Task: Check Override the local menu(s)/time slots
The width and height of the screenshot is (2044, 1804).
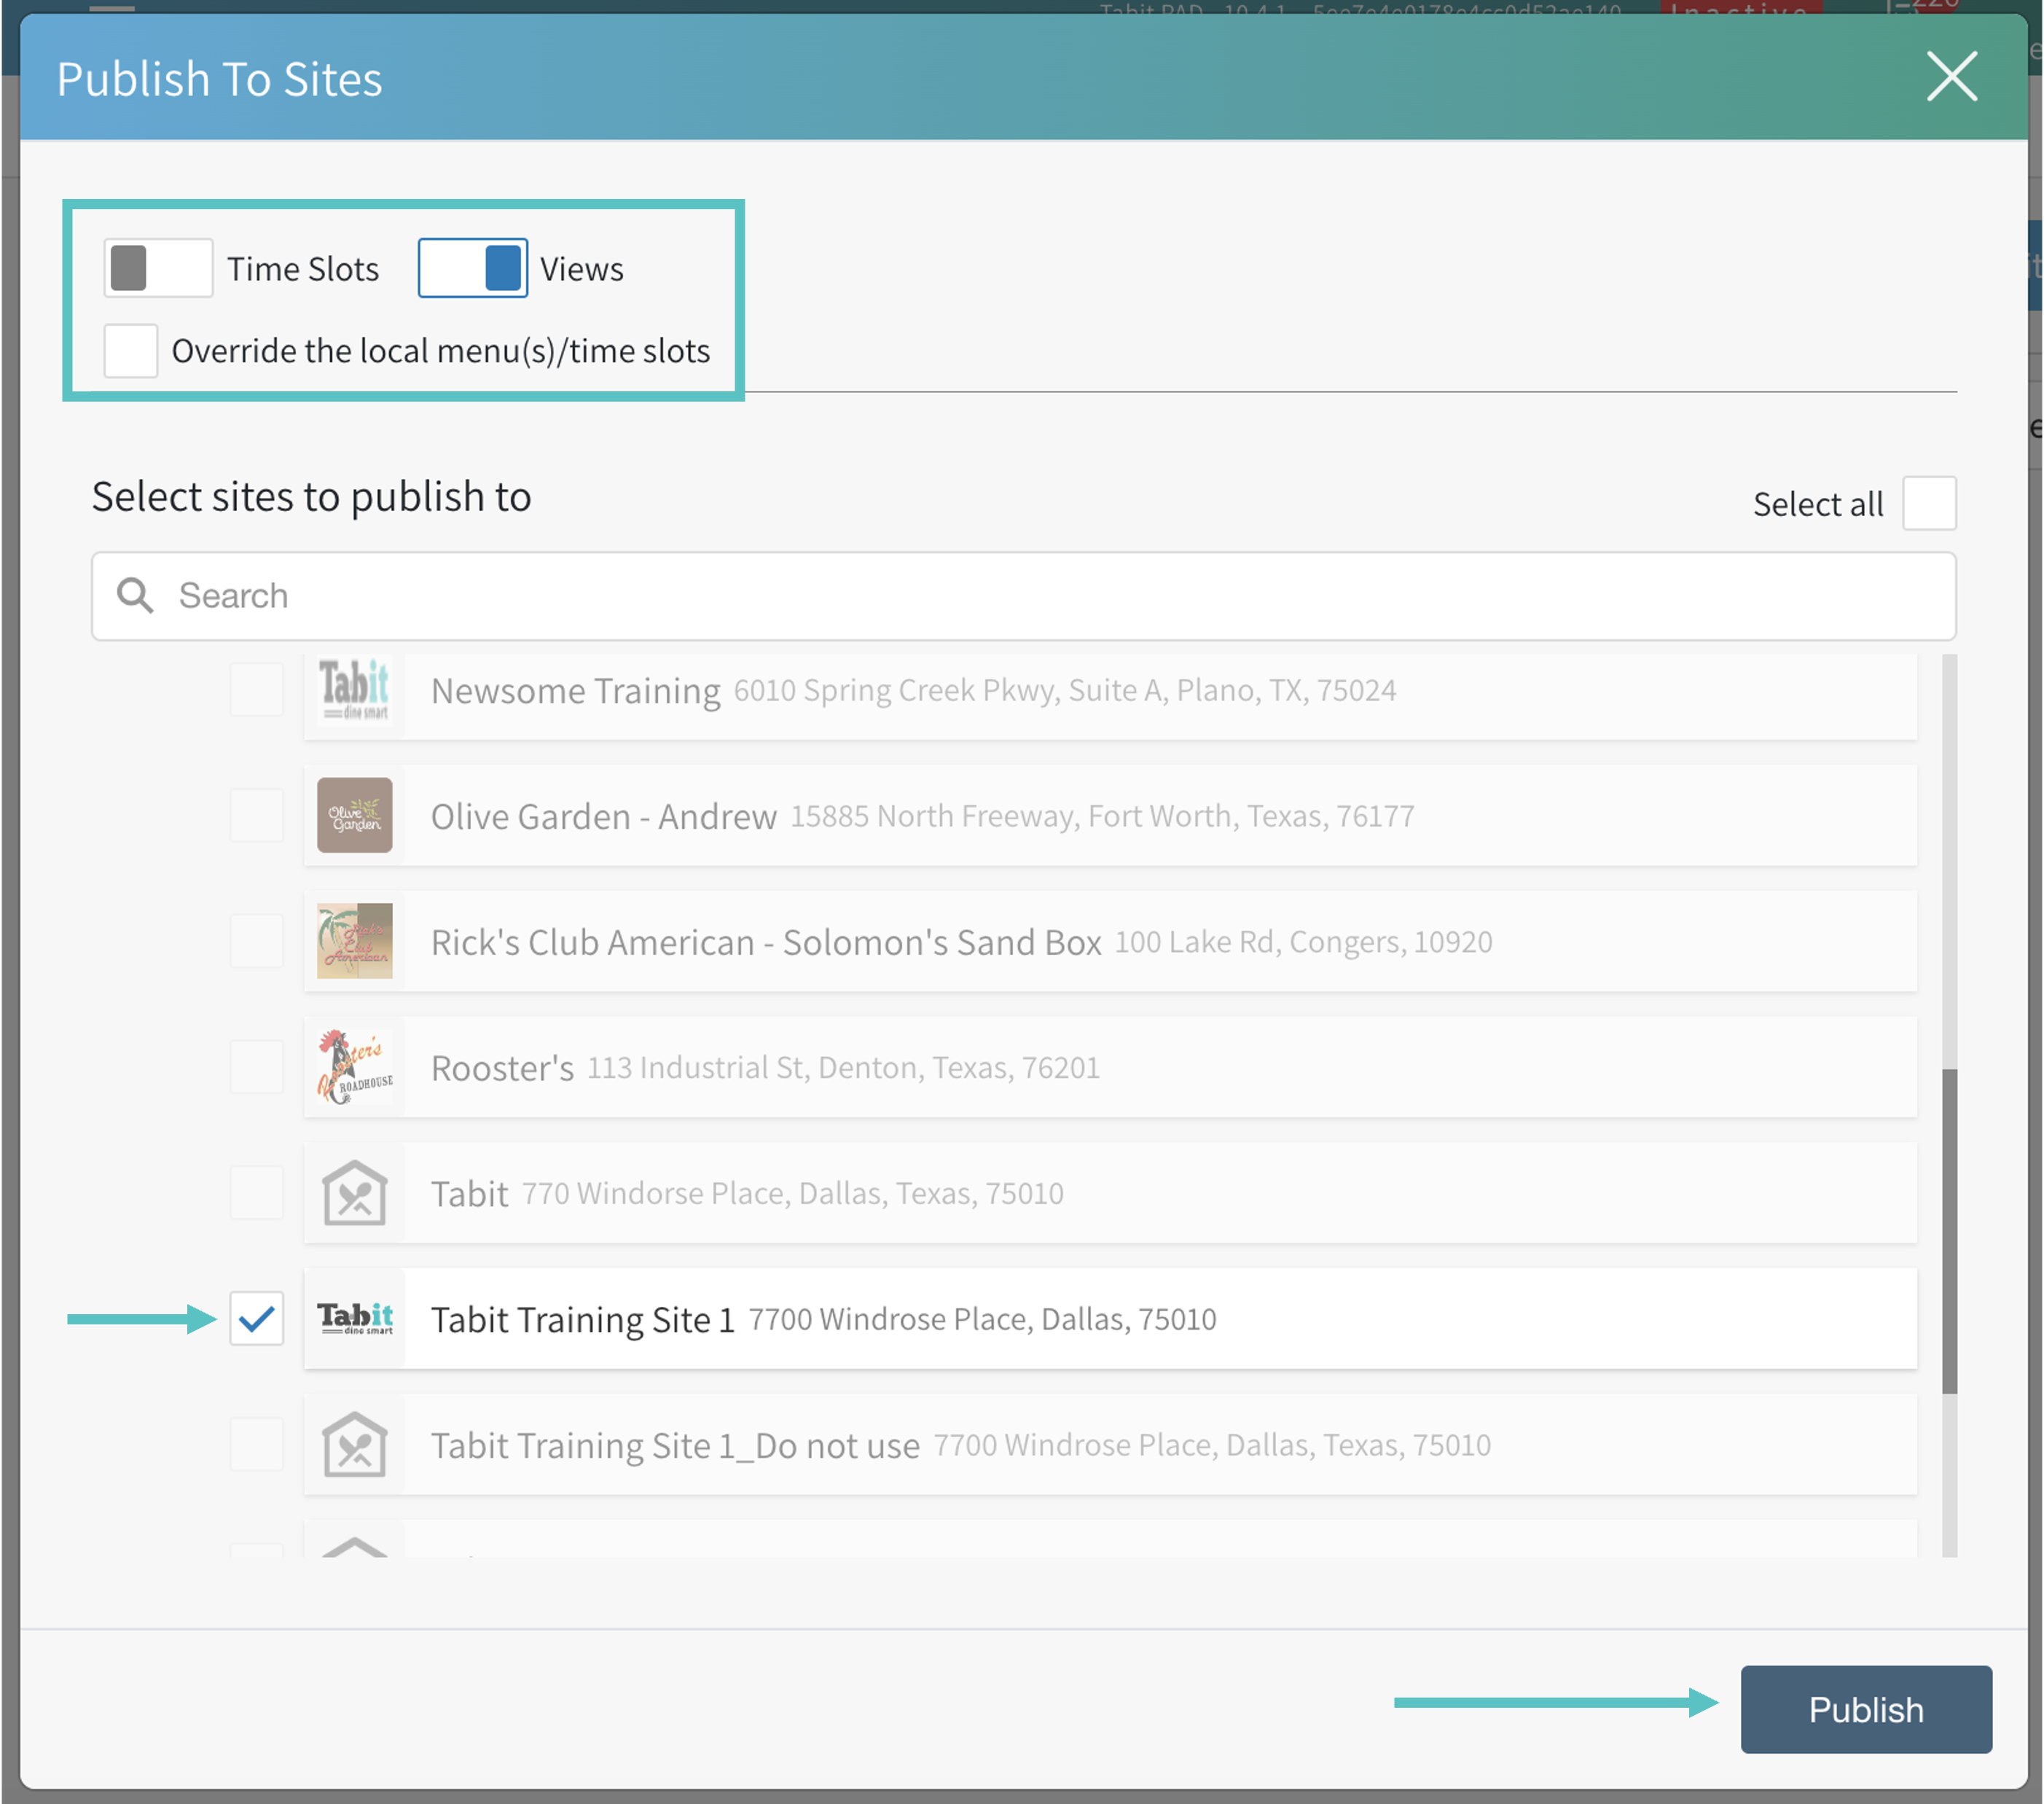Action: (x=130, y=351)
